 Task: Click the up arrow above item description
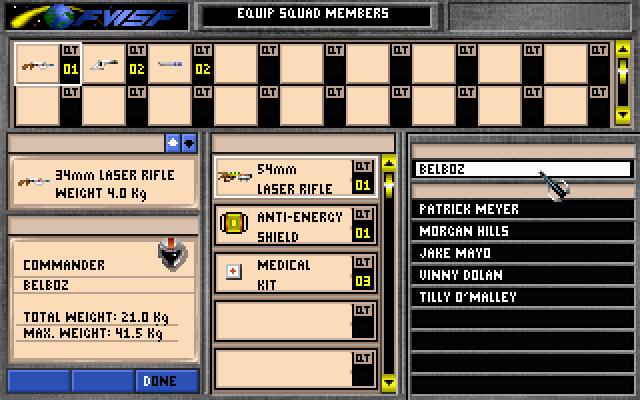coord(173,143)
